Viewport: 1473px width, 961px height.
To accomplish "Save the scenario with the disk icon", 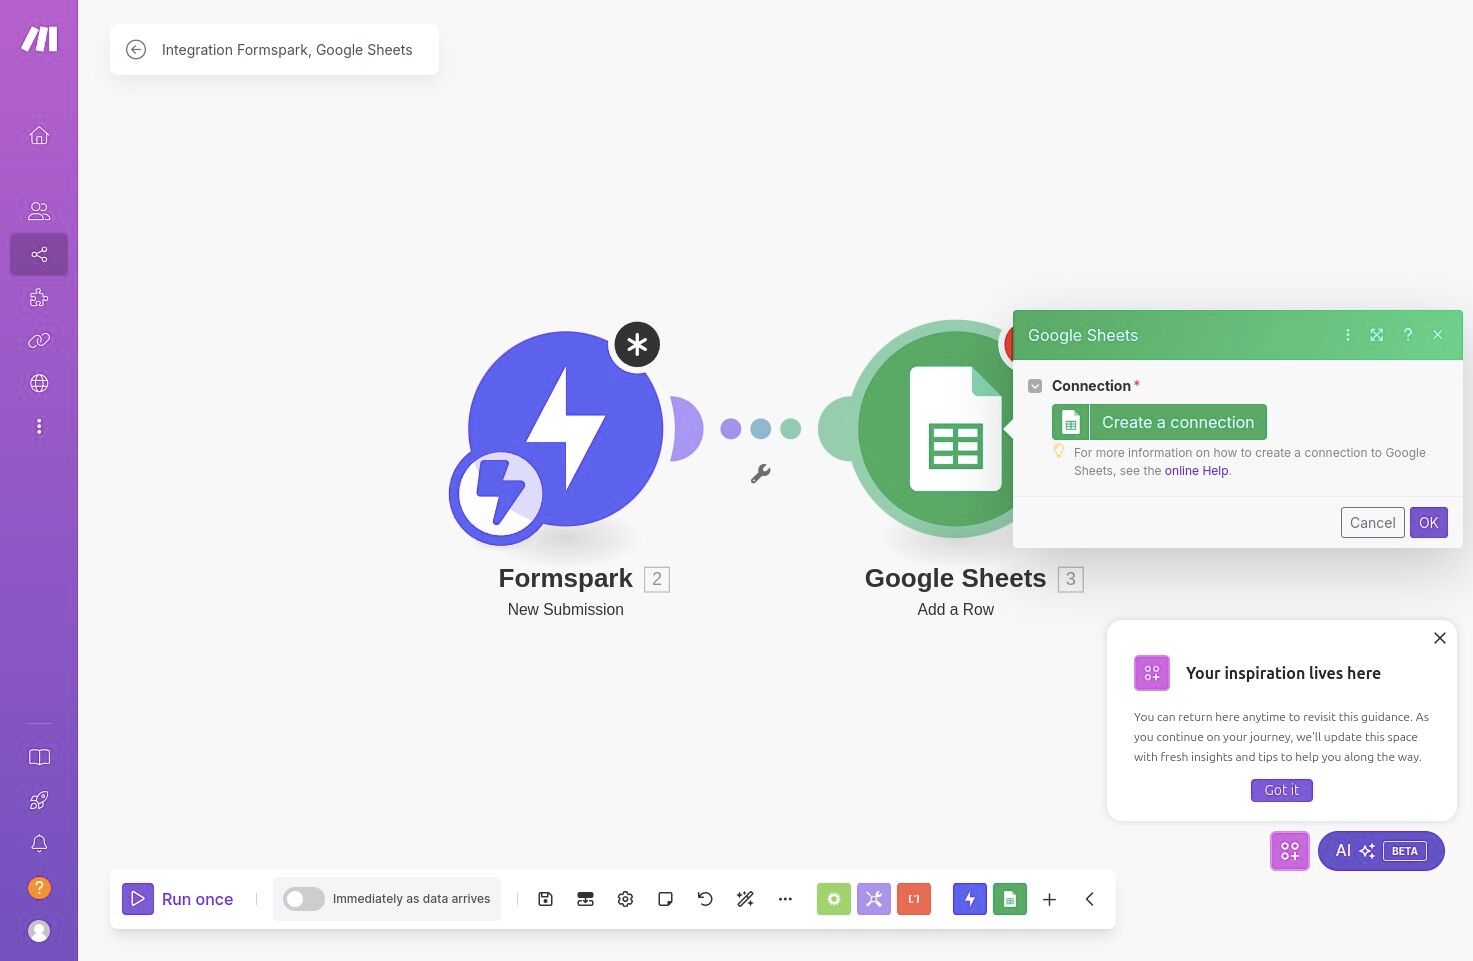I will 545,899.
